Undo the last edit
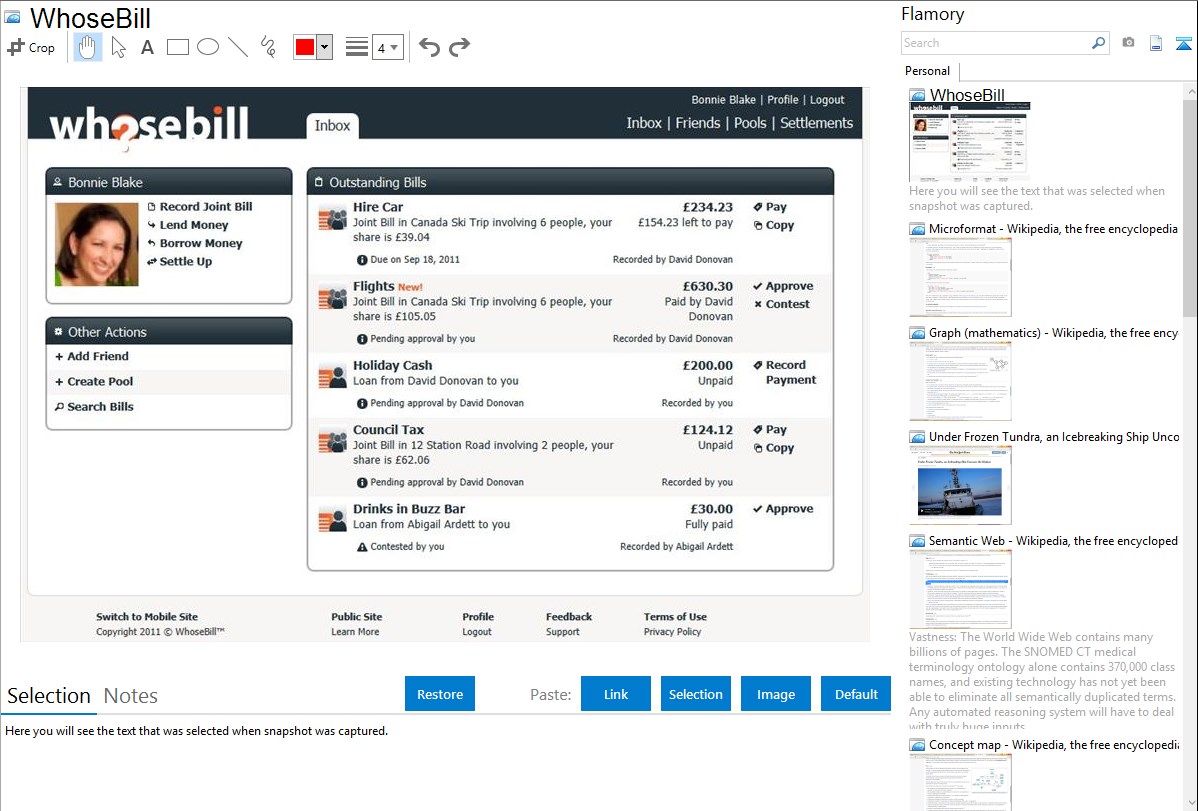 click(x=429, y=47)
